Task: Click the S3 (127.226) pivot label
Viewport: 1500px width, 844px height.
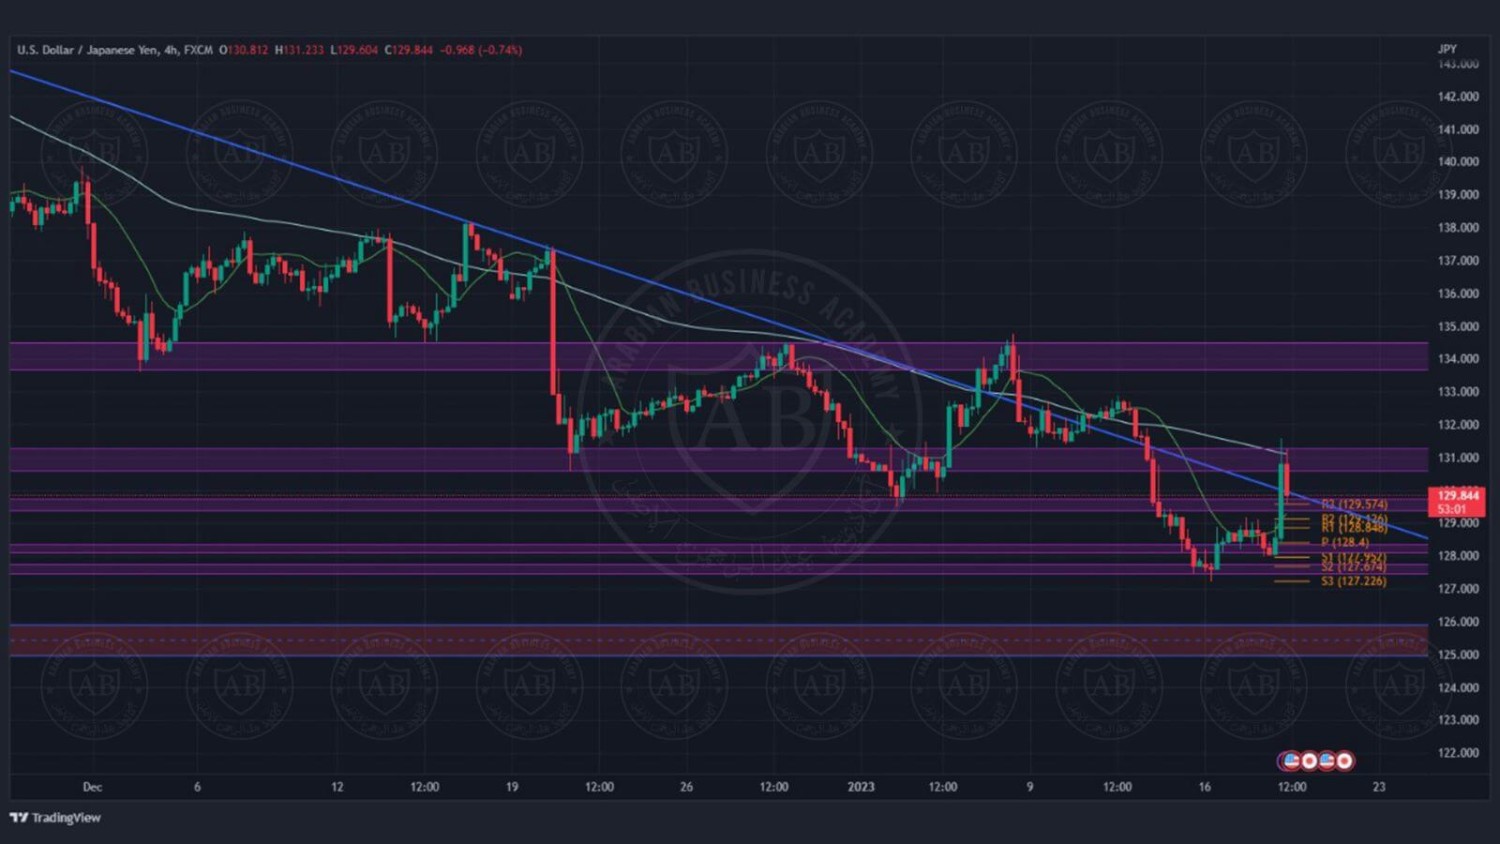Action: (x=1354, y=581)
